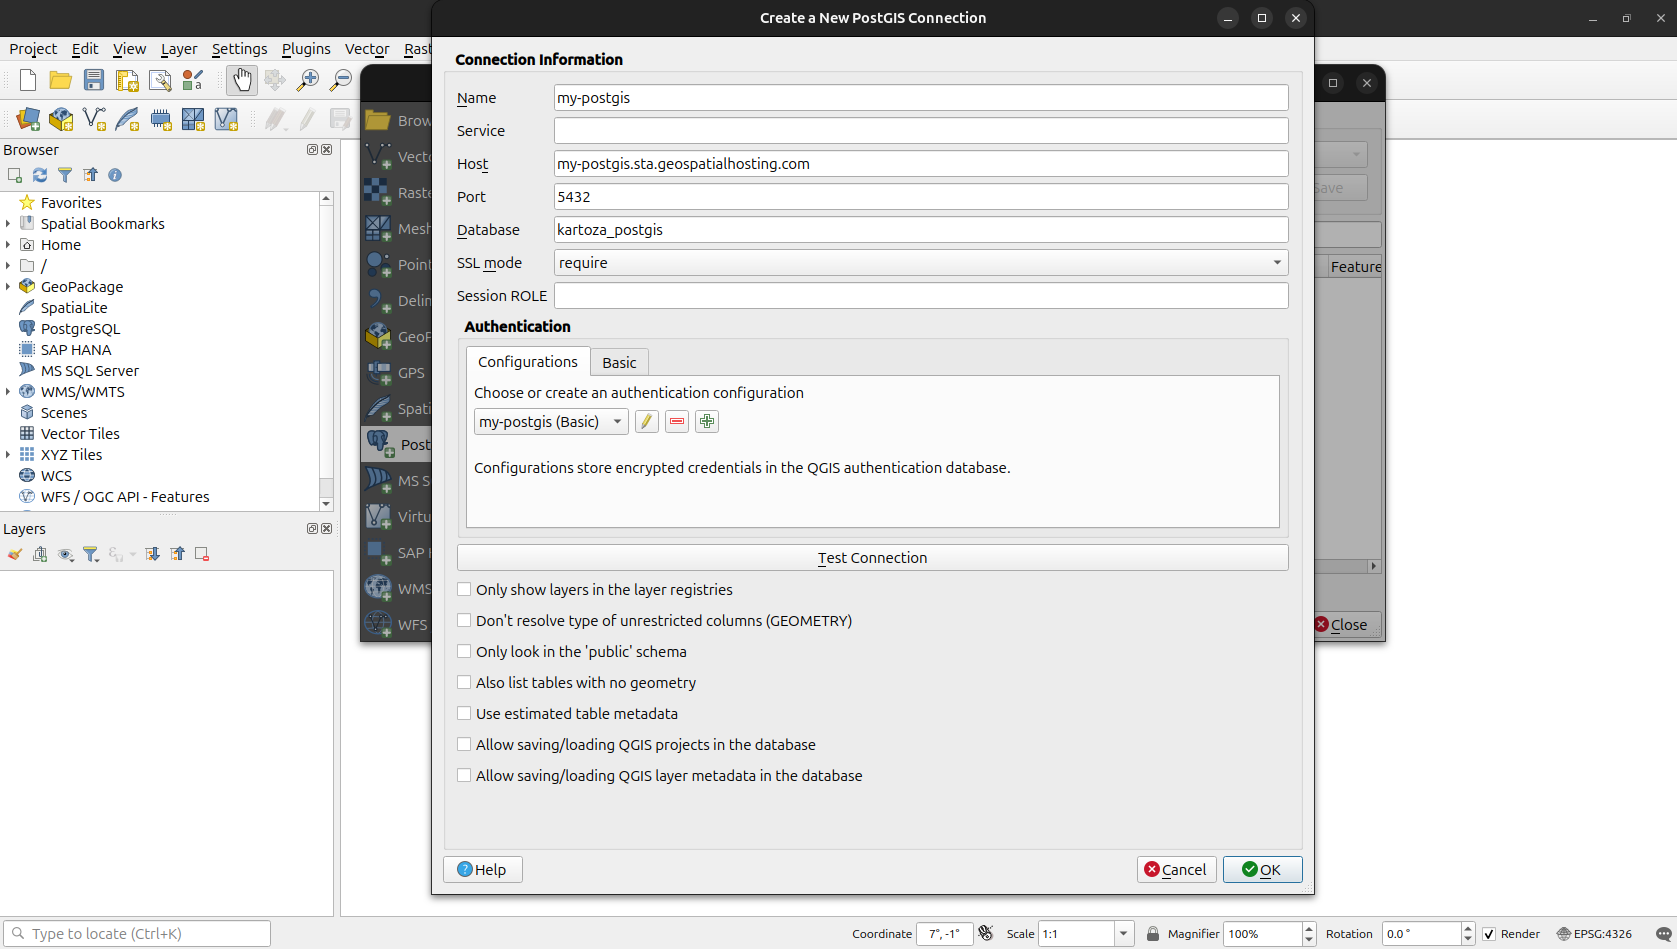Screen dimensions: 1677x949
Task: Refresh the Browser panel
Action: [40, 175]
